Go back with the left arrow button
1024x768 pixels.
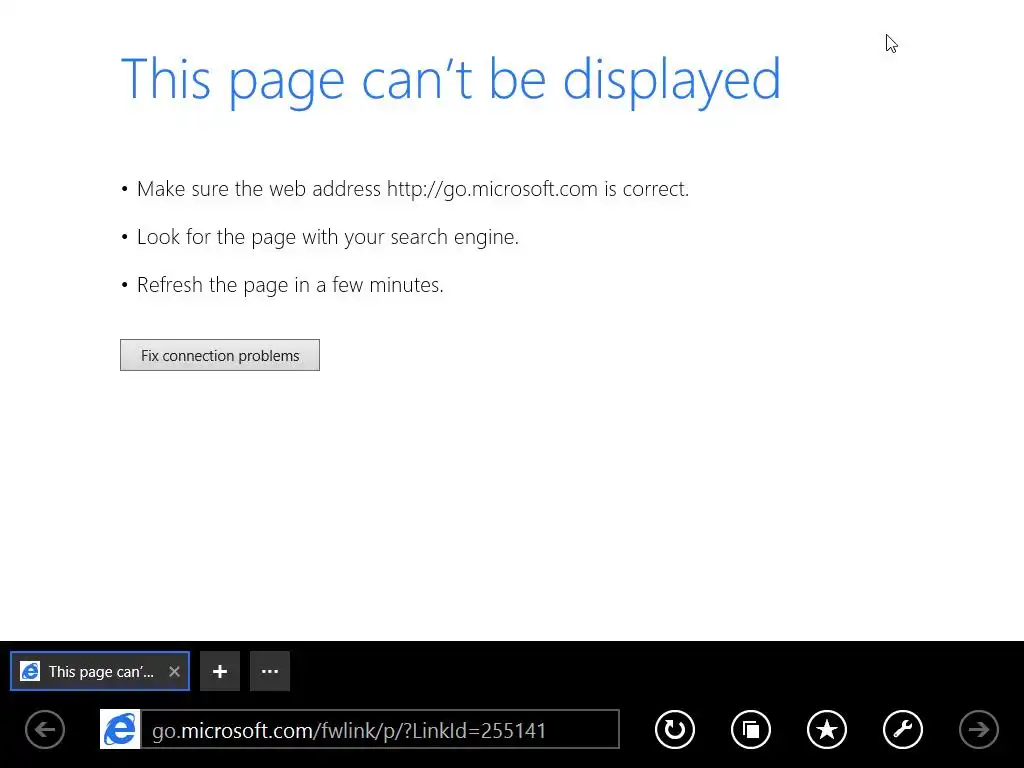point(45,729)
